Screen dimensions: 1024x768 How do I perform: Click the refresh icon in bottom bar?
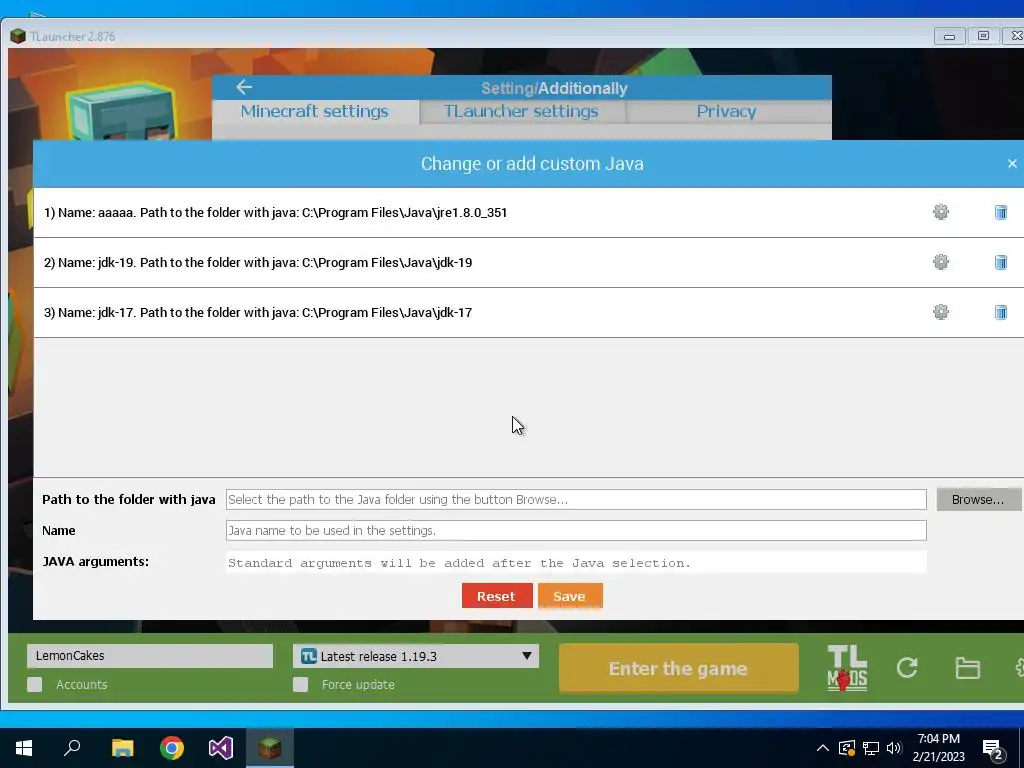[x=907, y=667]
